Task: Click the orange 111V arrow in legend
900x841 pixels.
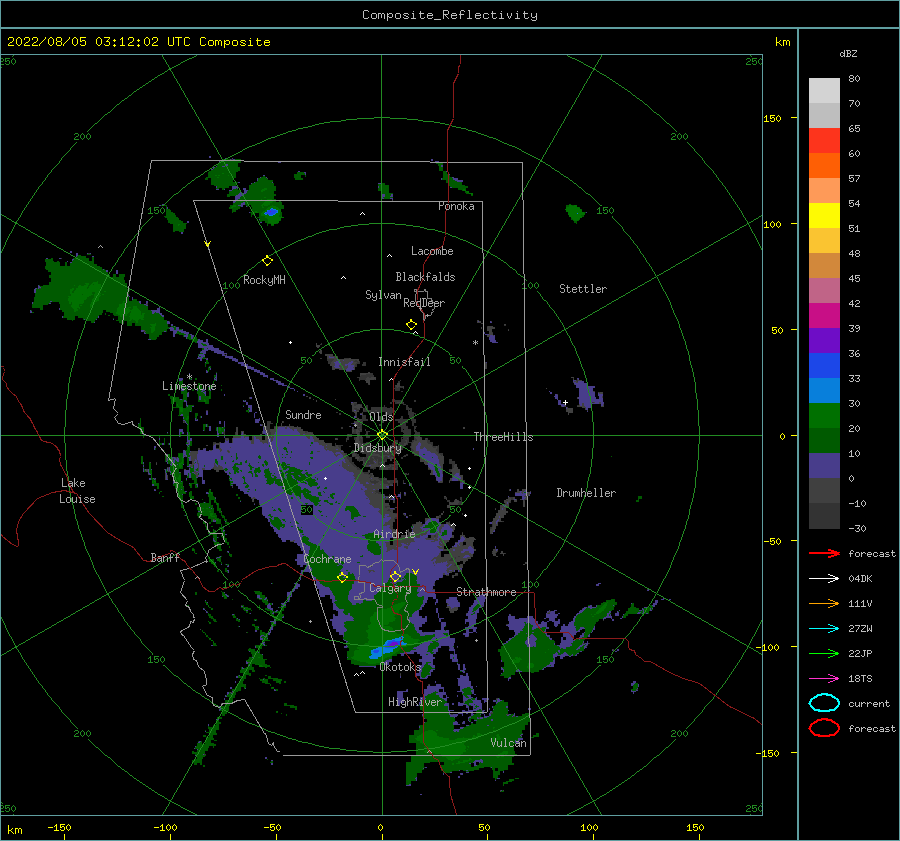Action: (824, 603)
